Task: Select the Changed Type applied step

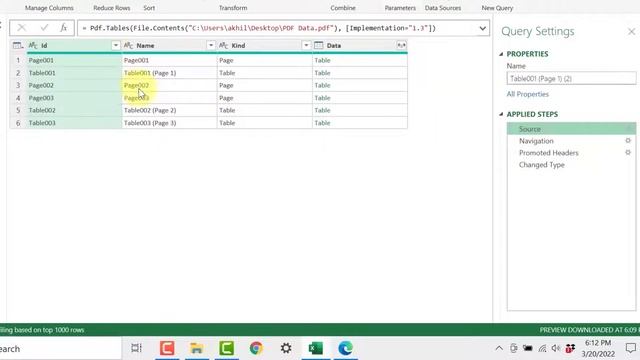Action: tap(571, 165)
